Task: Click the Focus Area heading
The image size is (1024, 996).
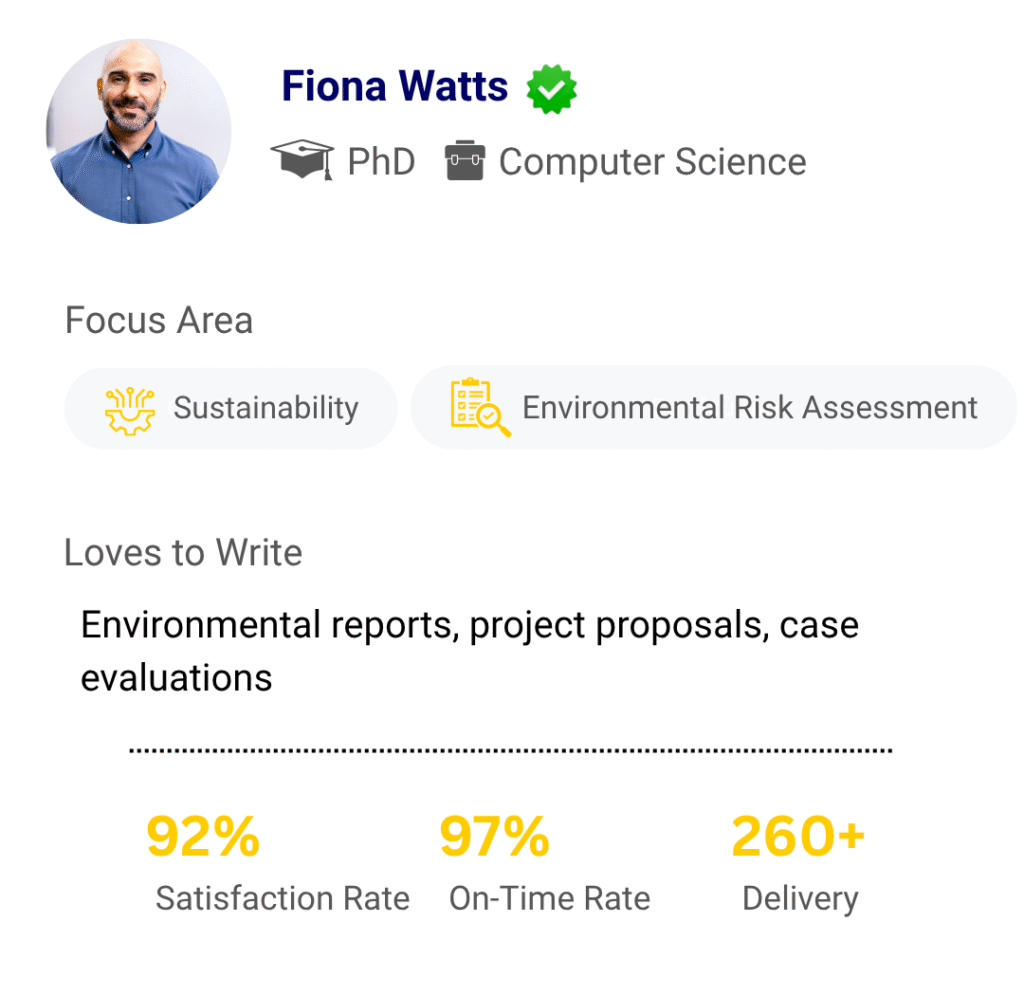Action: pyautogui.click(x=159, y=321)
